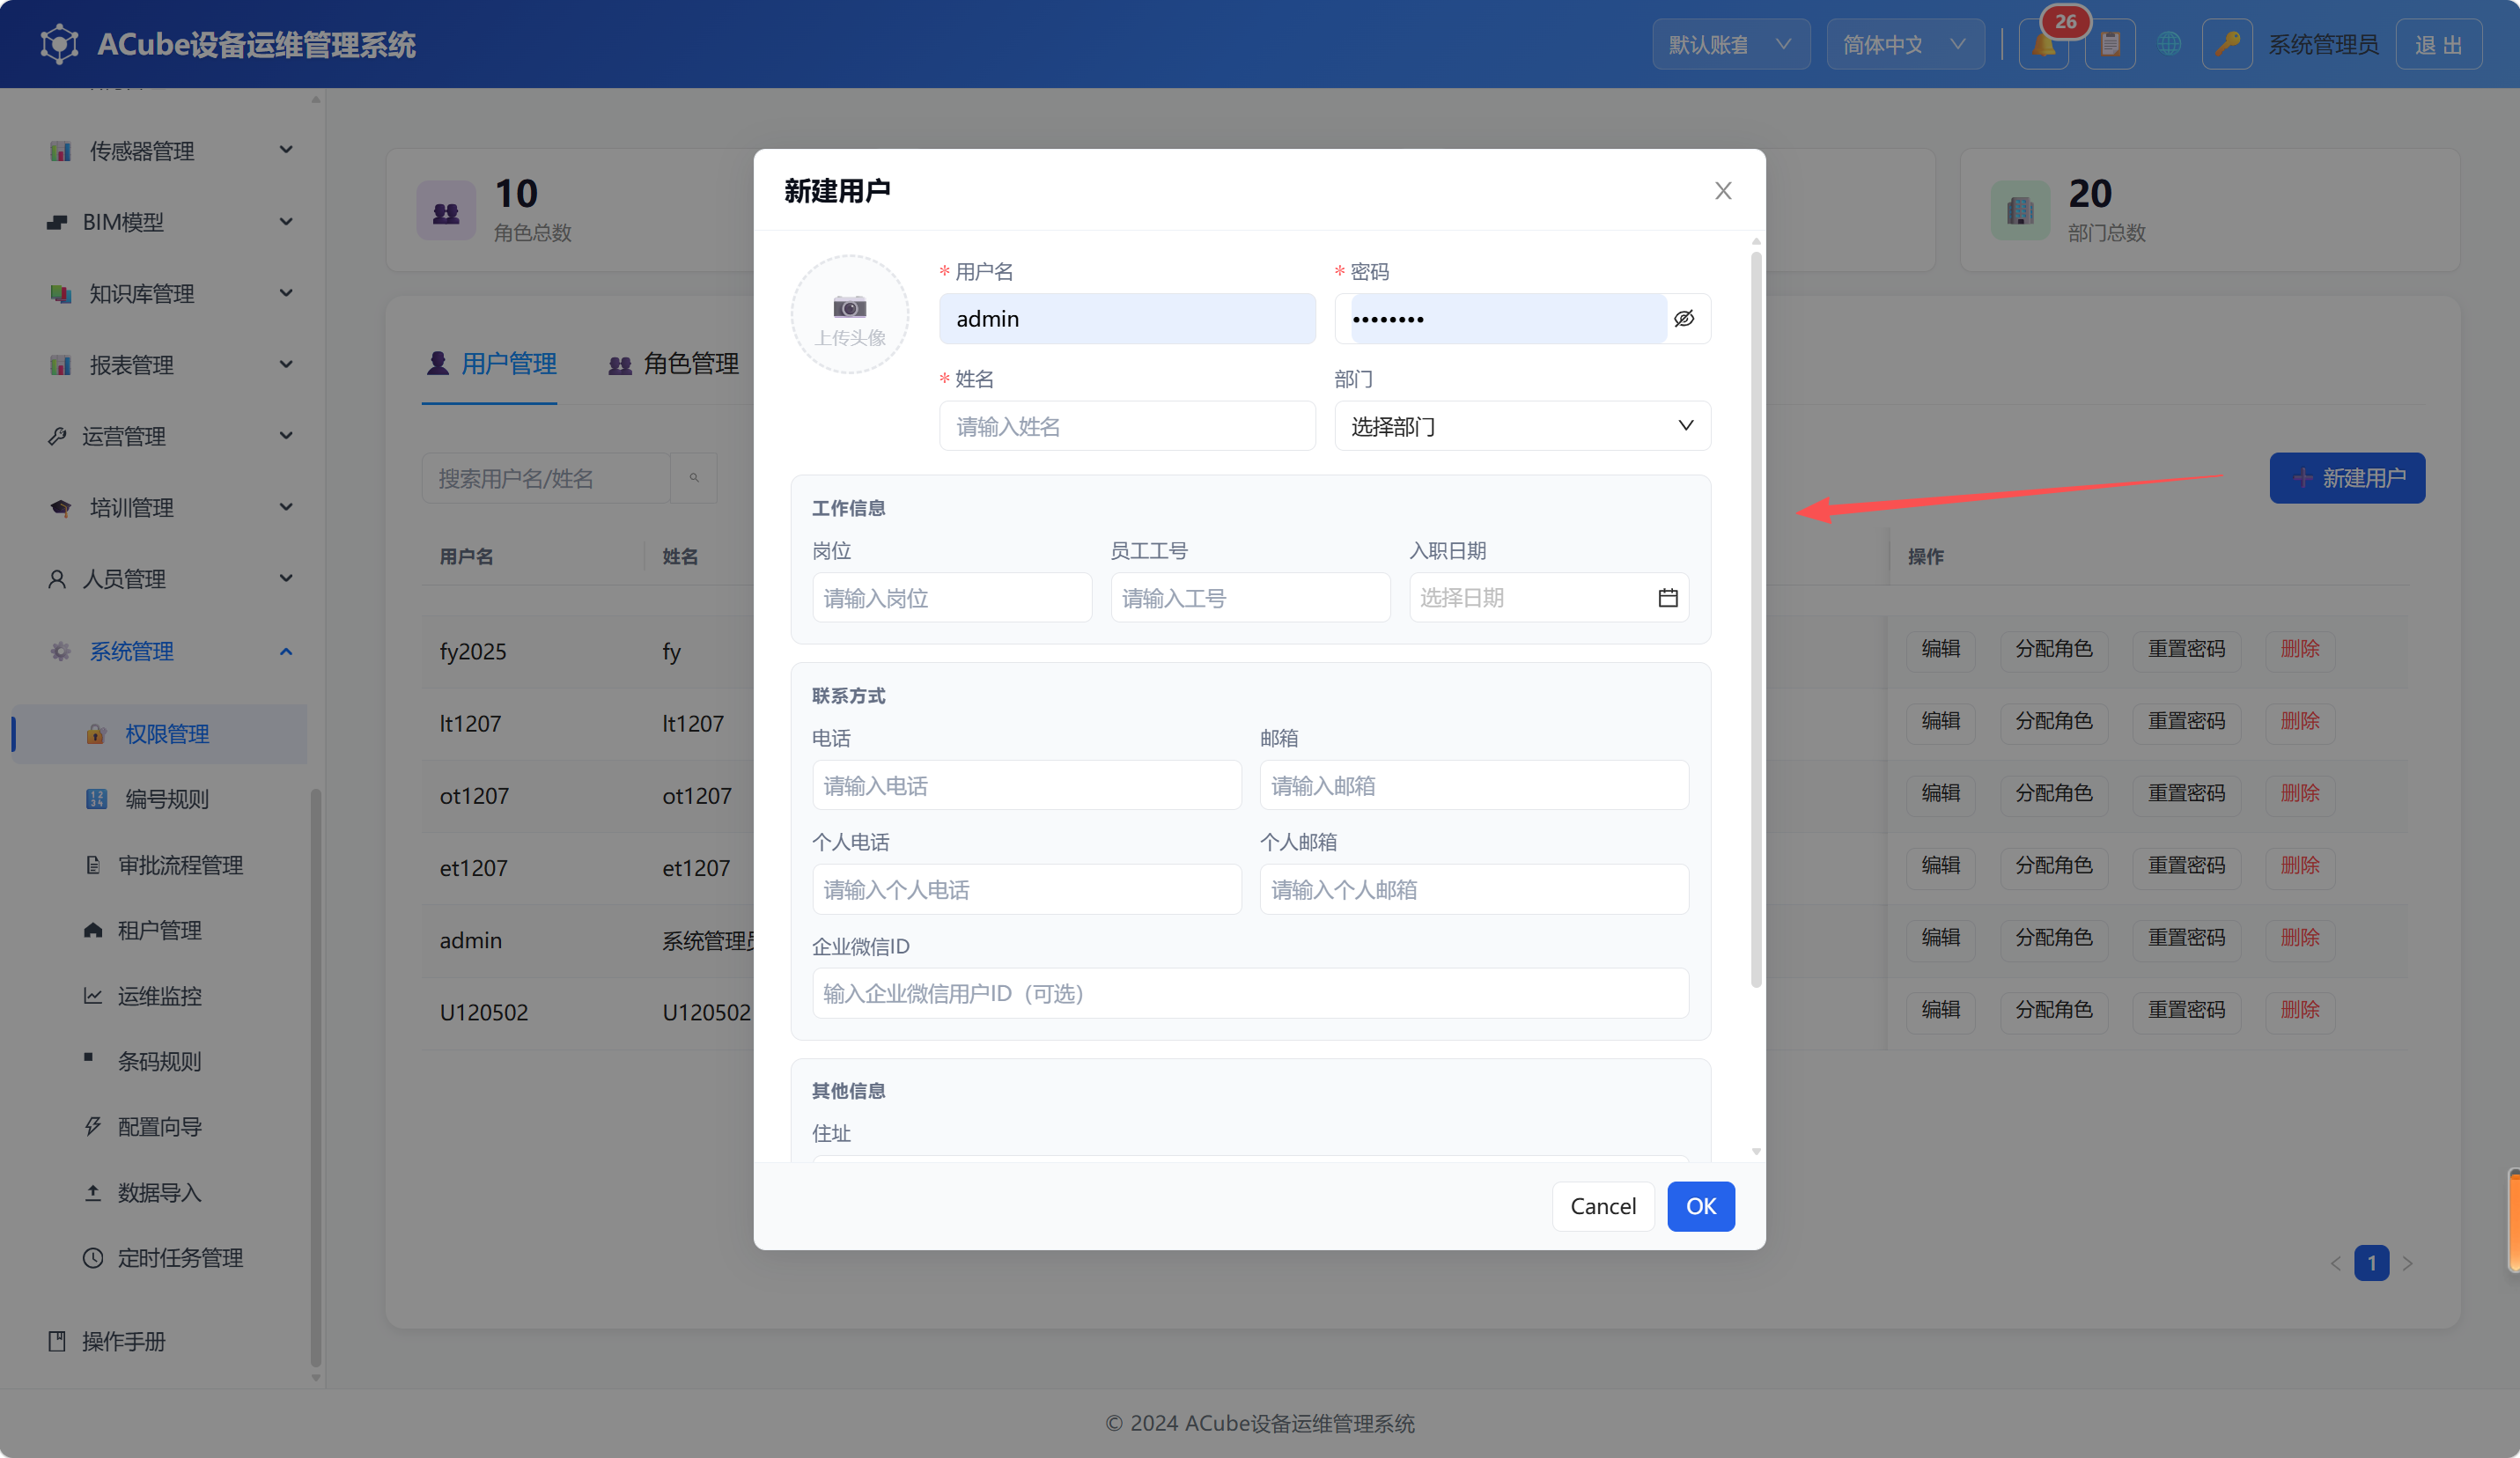Viewport: 2520px width, 1458px height.
Task: Close the new user dialog
Action: point(1723,191)
